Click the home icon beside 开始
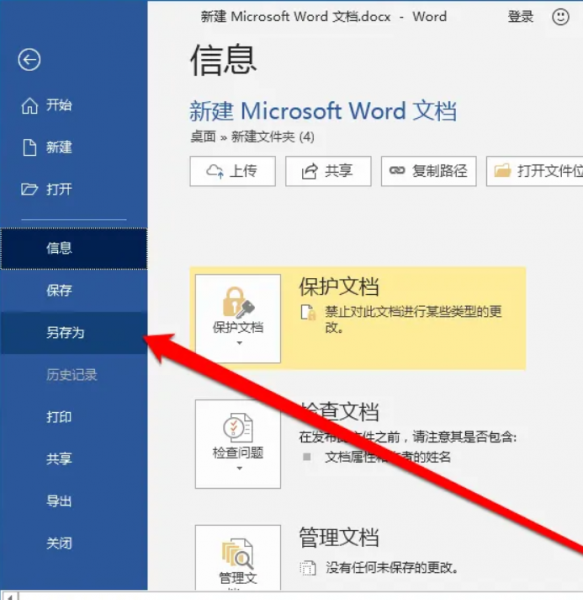The image size is (583, 600). [x=29, y=105]
